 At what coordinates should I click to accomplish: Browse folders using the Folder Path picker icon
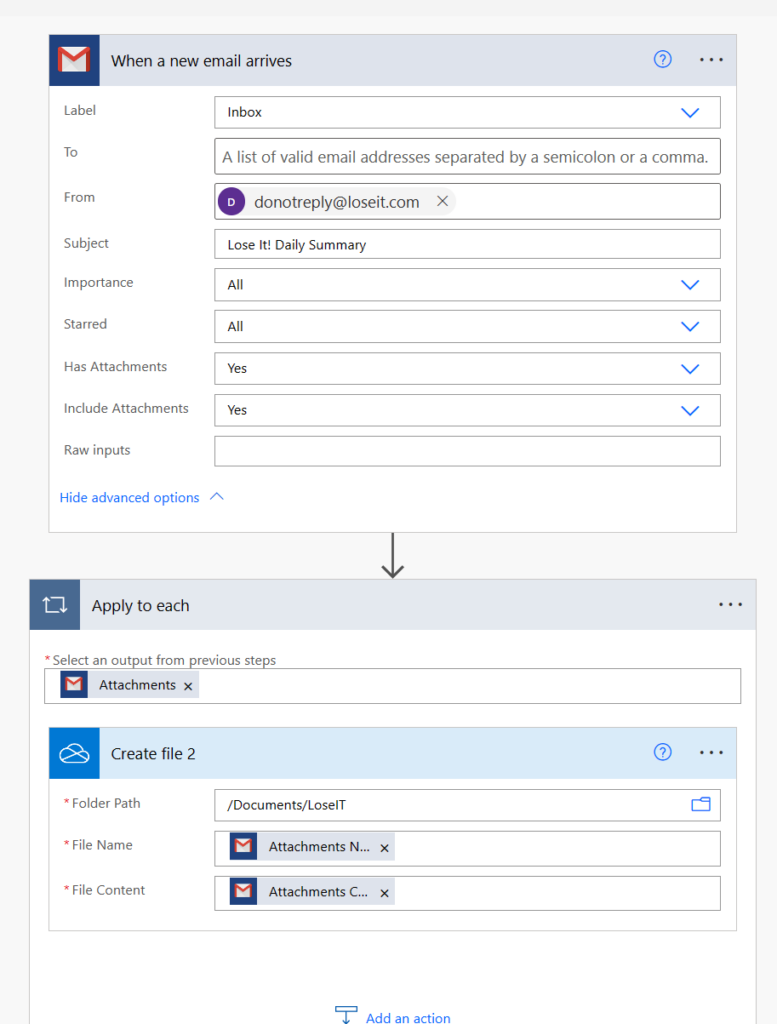700,804
